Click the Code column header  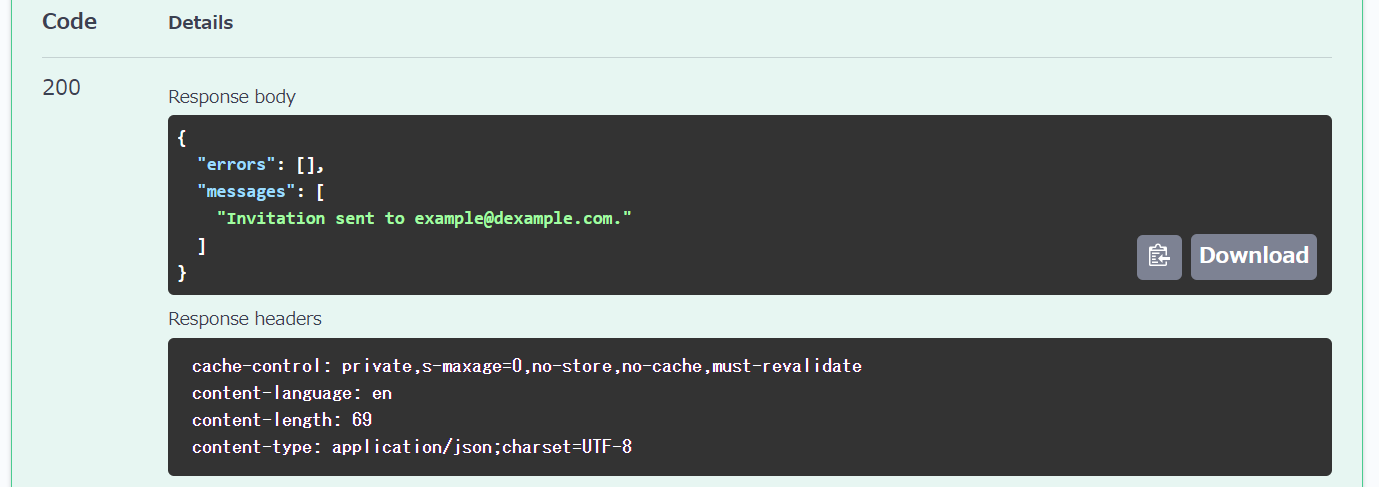click(x=69, y=21)
